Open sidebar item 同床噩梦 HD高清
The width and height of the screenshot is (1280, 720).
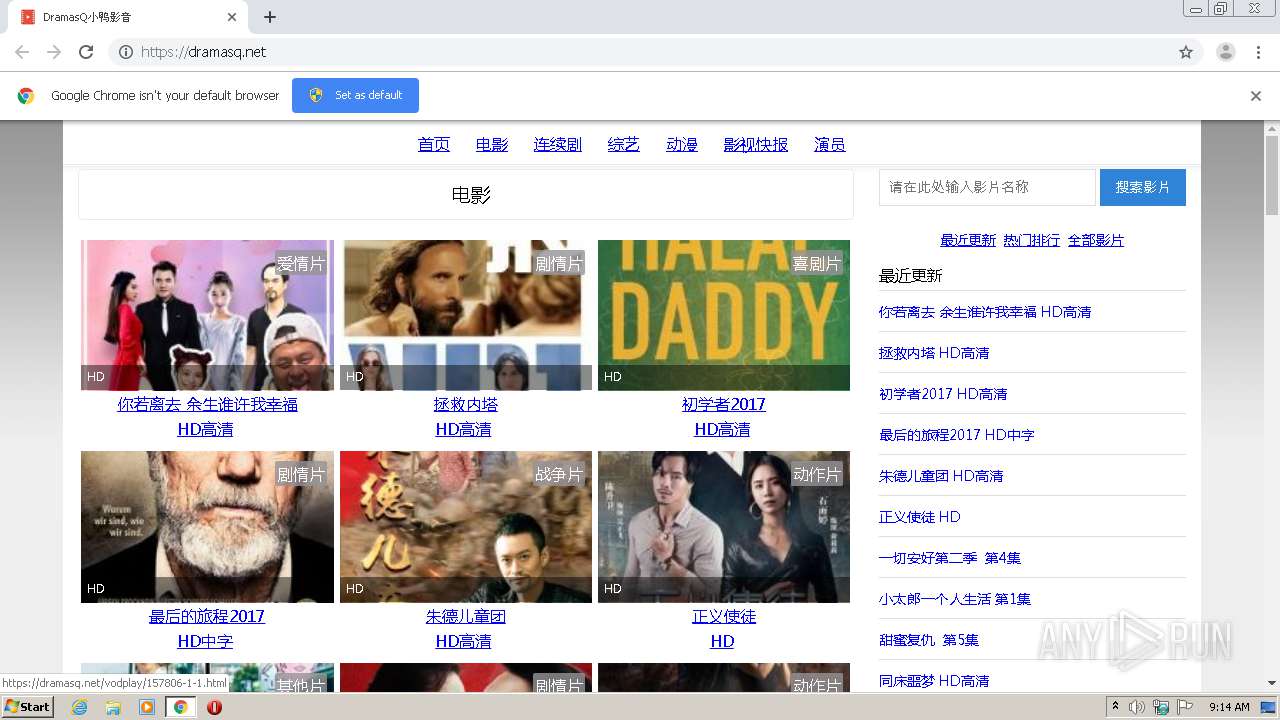click(934, 681)
